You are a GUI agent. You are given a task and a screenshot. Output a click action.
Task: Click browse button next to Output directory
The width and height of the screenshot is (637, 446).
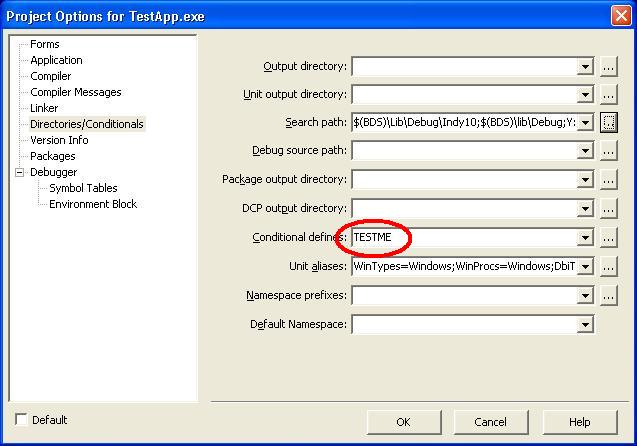coord(609,67)
